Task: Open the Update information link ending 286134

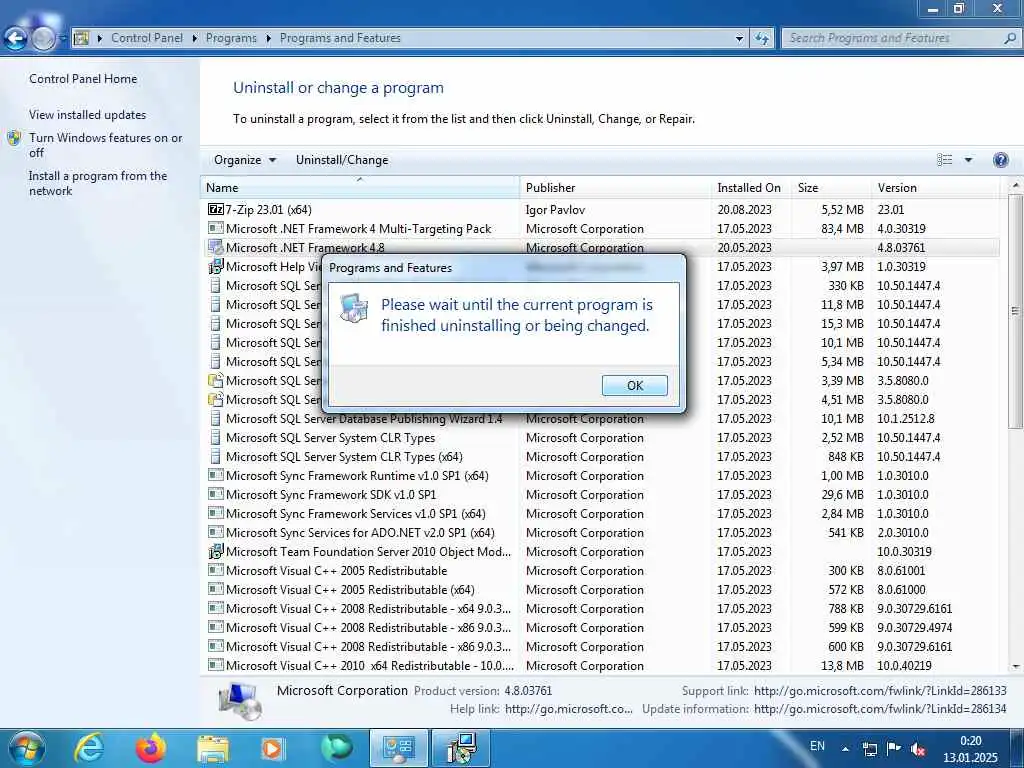Action: (880, 709)
